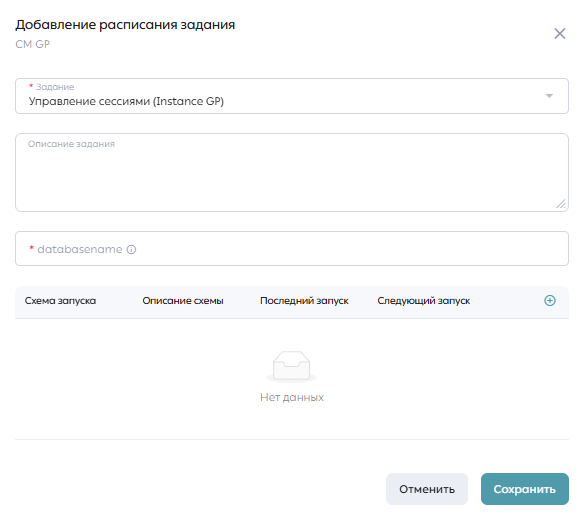Select the Следующий запуск column header
Image resolution: width=586 pixels, height=522 pixels.
[x=423, y=301]
